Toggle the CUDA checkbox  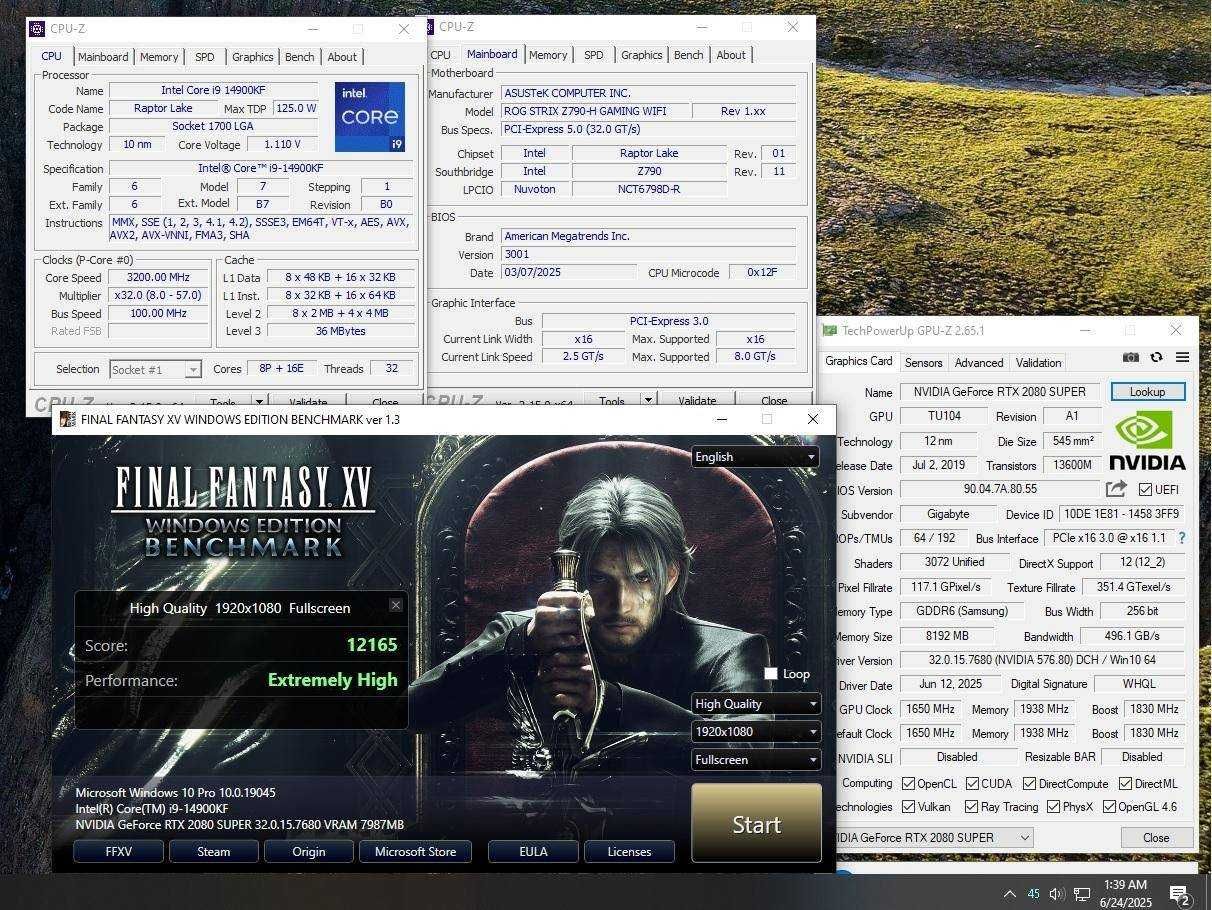(973, 783)
